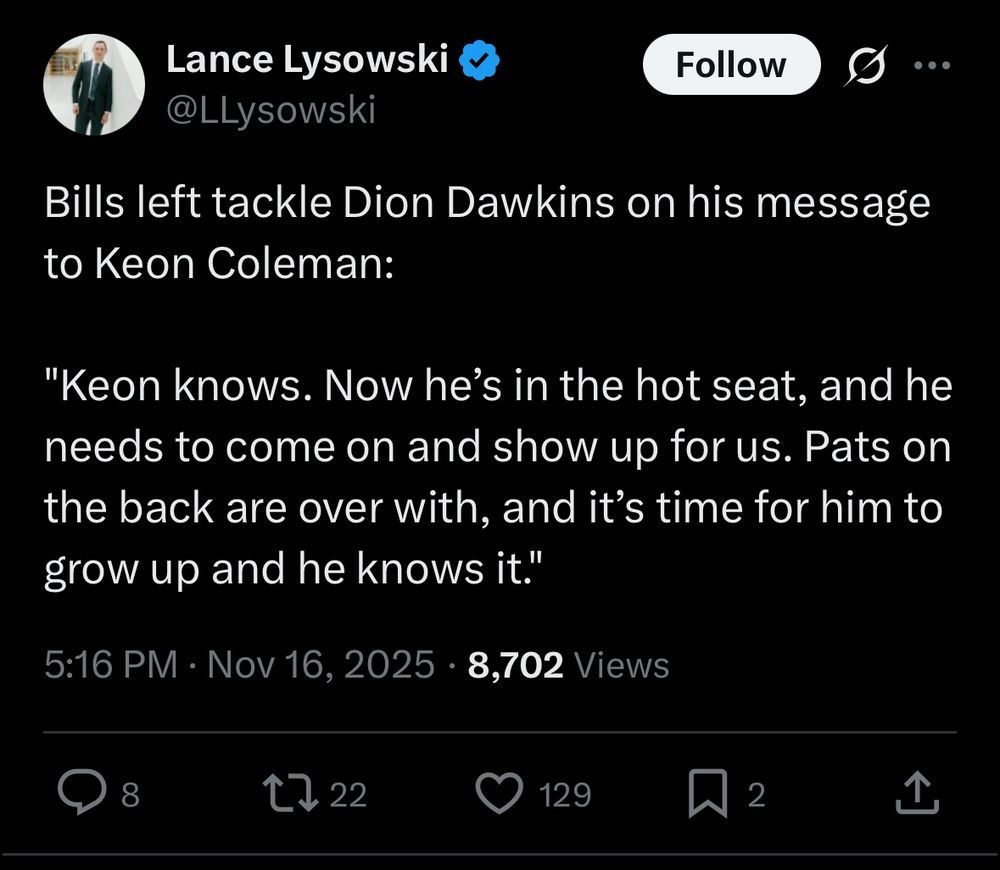Open the three-dot more options menu
The height and width of the screenshot is (870, 1000).
(932, 65)
